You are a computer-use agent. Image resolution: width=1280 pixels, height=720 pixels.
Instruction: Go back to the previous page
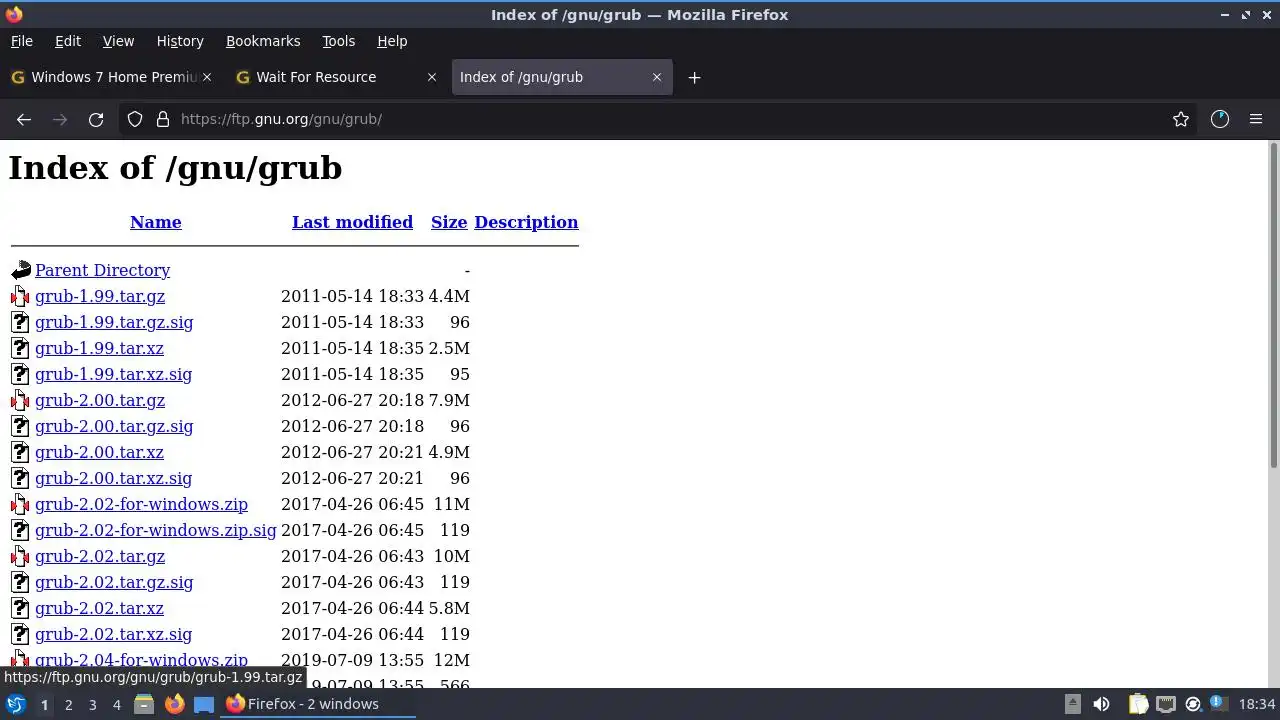tap(24, 119)
